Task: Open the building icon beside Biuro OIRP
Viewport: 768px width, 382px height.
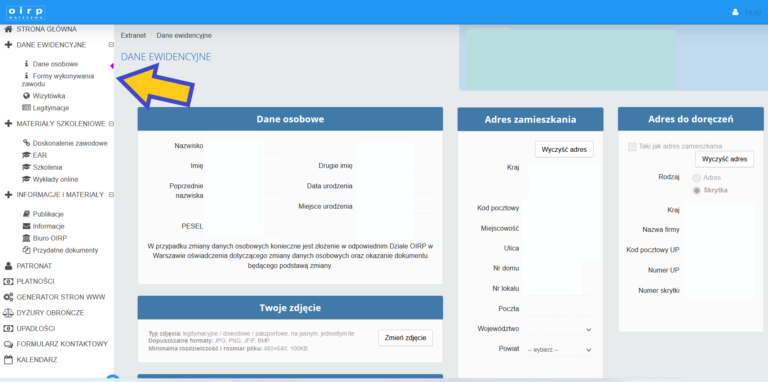Action: click(26, 238)
